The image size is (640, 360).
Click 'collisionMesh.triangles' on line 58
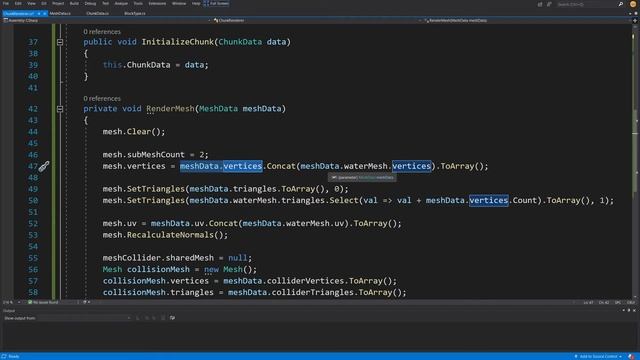click(158, 292)
